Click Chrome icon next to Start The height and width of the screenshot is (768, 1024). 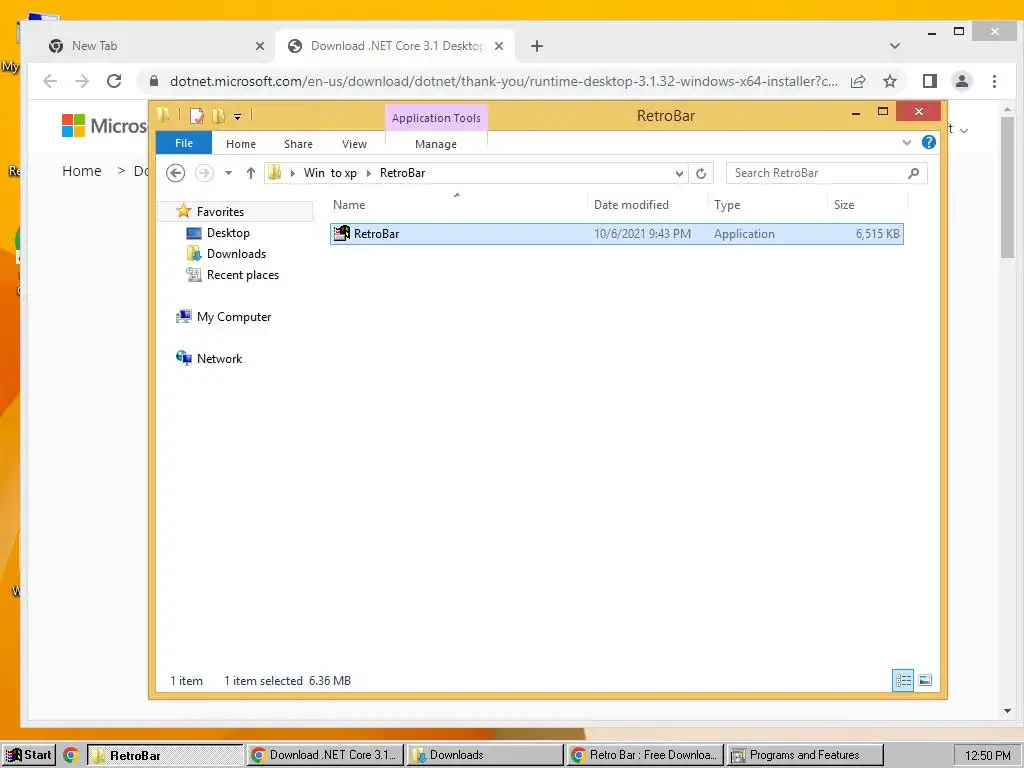tap(71, 755)
